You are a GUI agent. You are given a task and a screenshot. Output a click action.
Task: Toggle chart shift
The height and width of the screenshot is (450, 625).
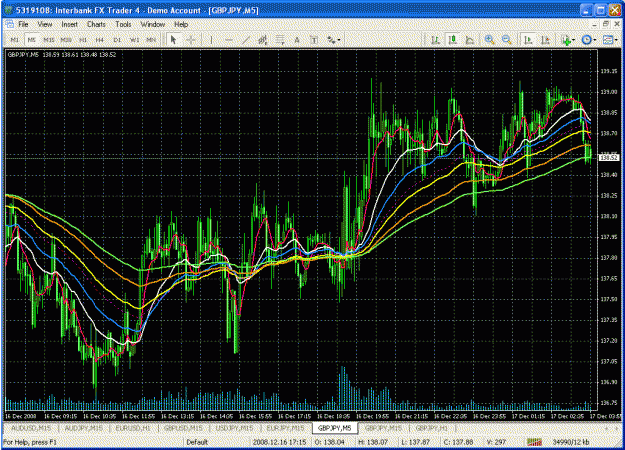(x=545, y=40)
